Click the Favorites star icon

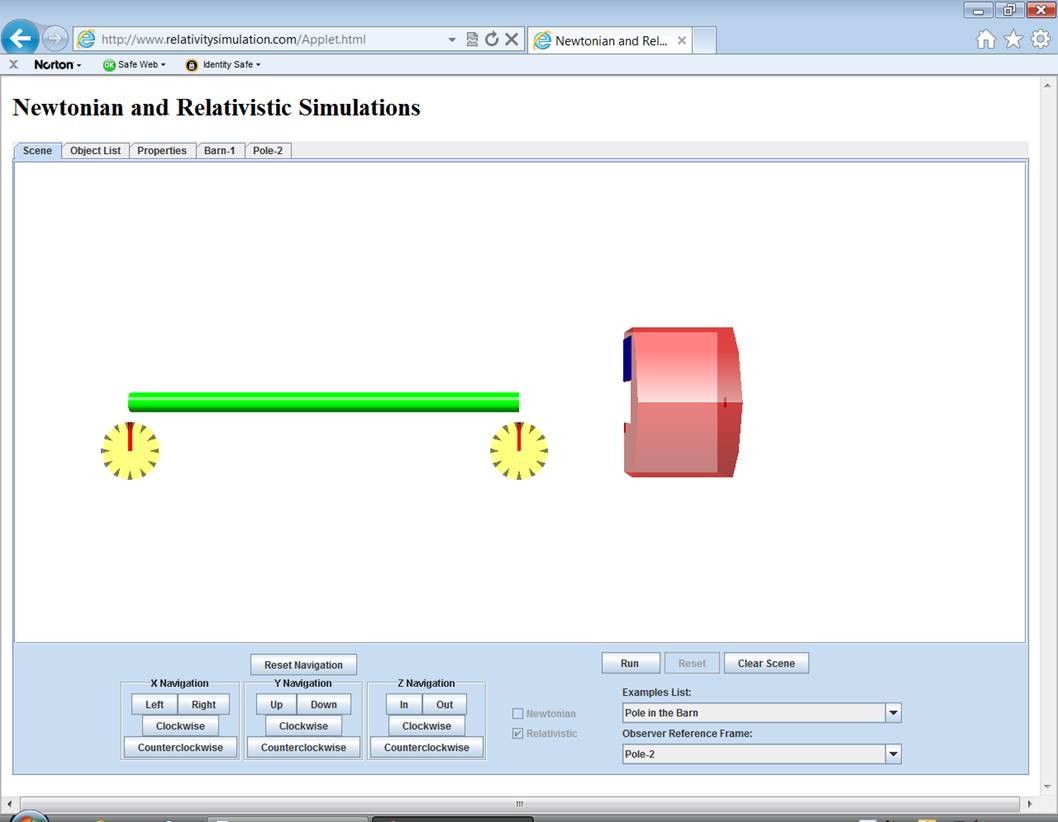click(x=1013, y=39)
